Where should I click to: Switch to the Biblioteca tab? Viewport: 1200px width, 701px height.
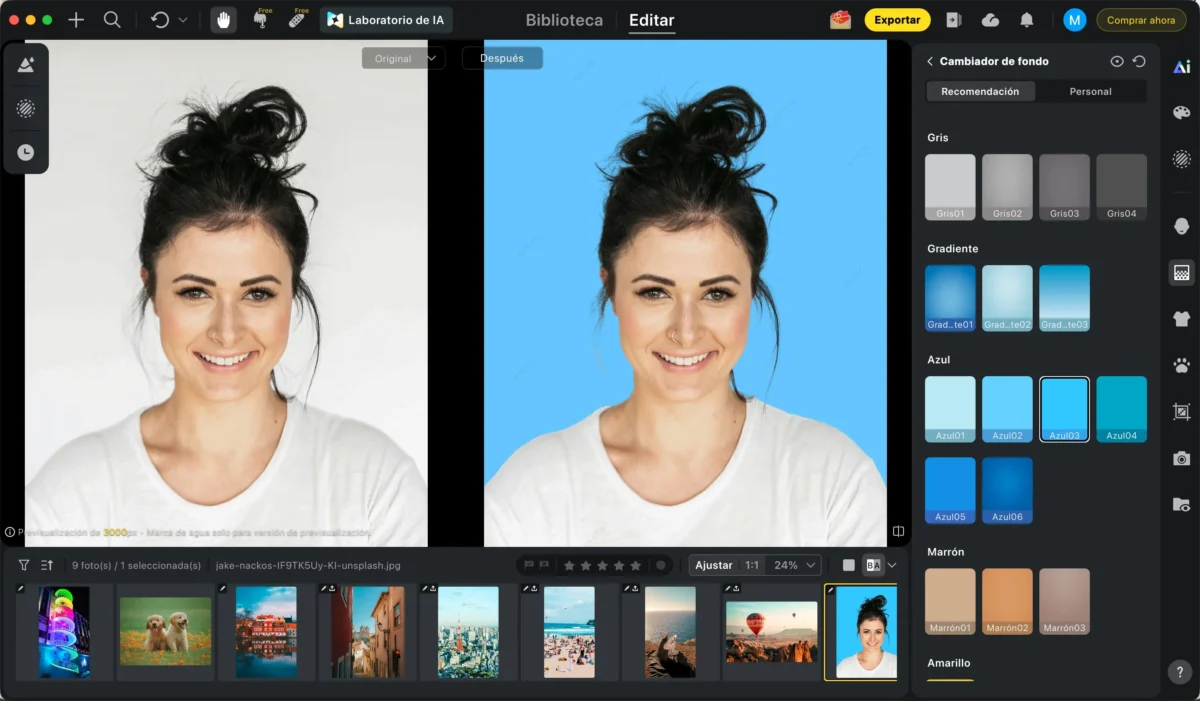tap(564, 20)
